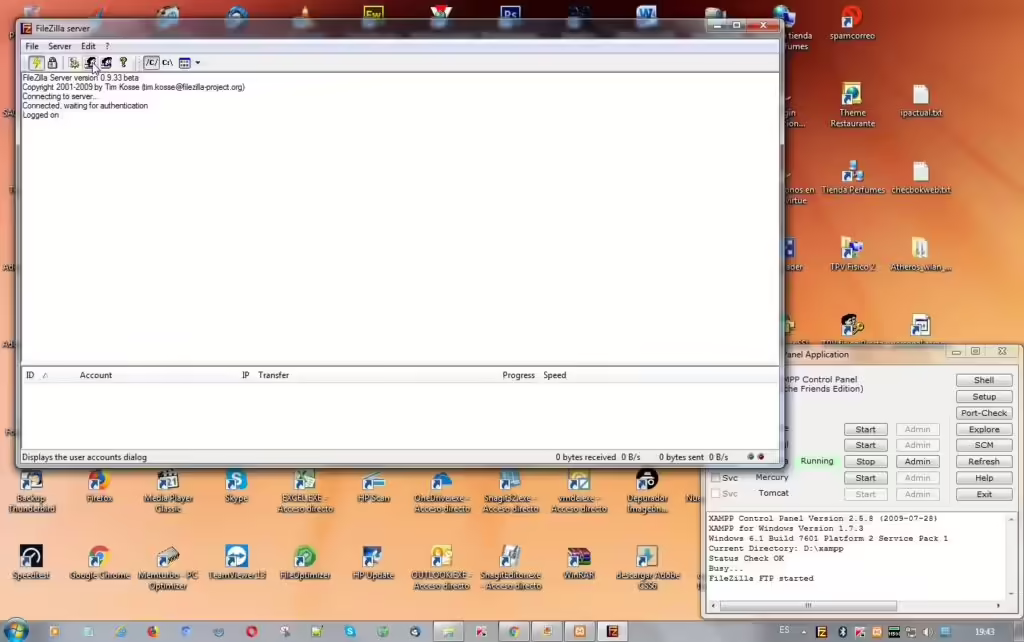Click 'FileZilla FTP started' log line in XAMPP

(x=761, y=579)
